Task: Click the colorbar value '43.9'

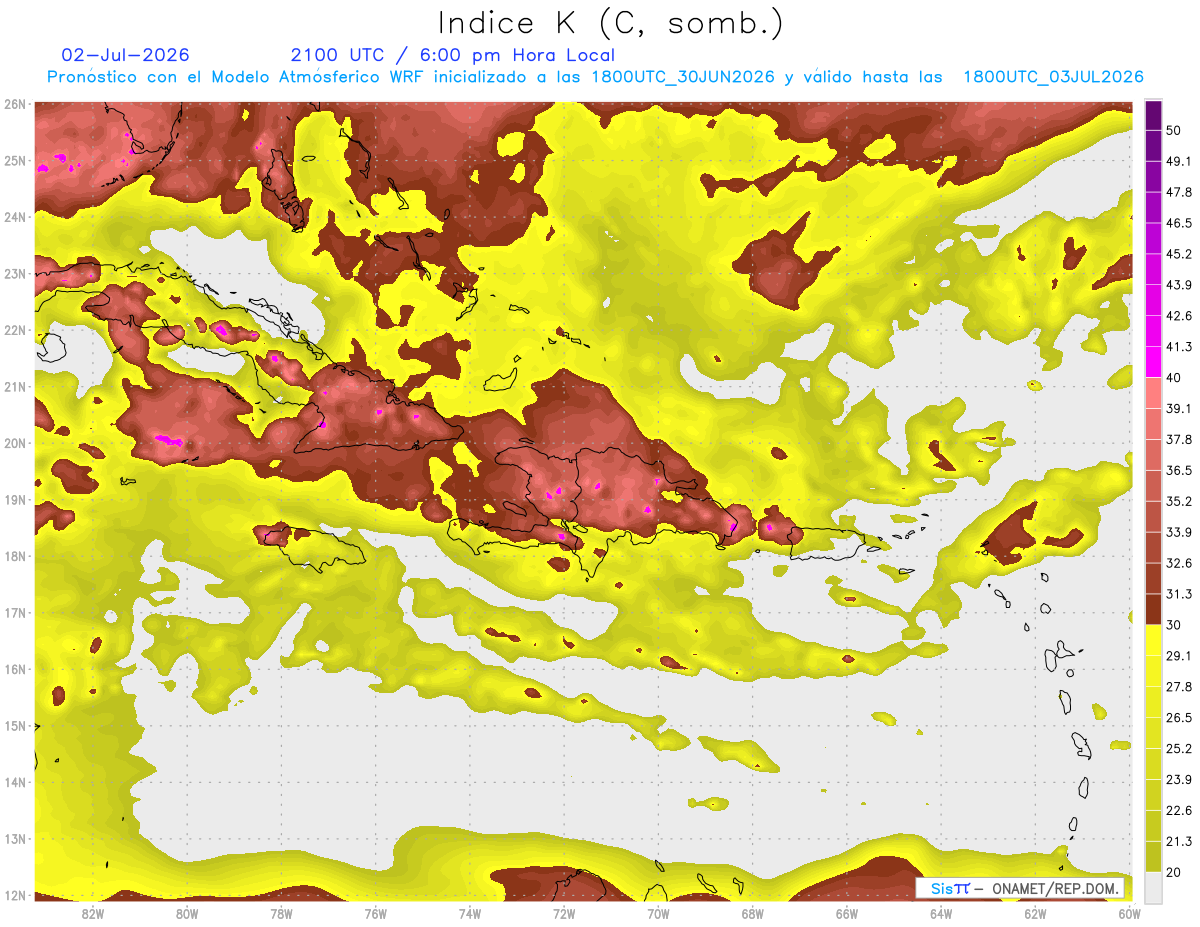Action: click(x=1179, y=285)
